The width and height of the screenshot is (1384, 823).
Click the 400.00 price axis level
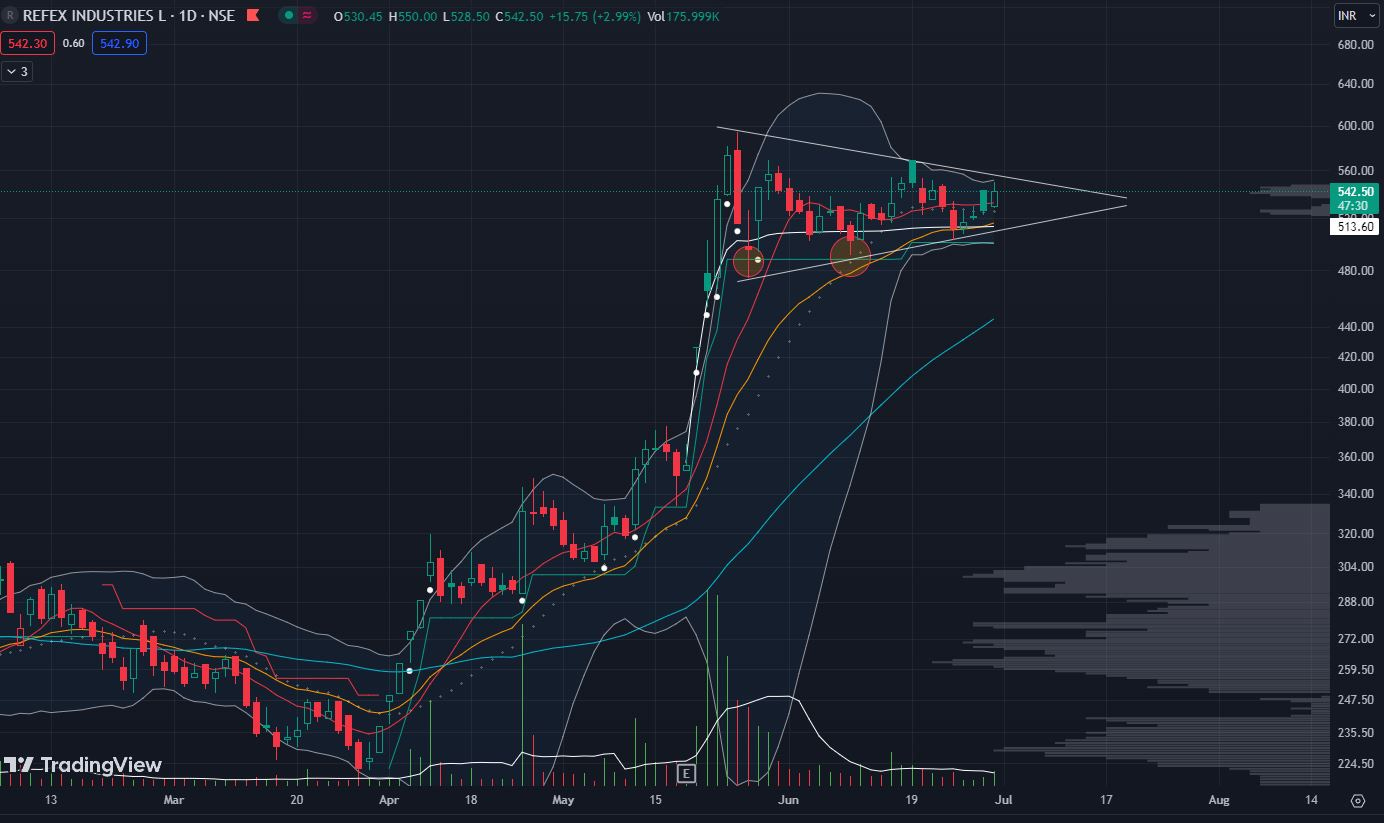1357,389
